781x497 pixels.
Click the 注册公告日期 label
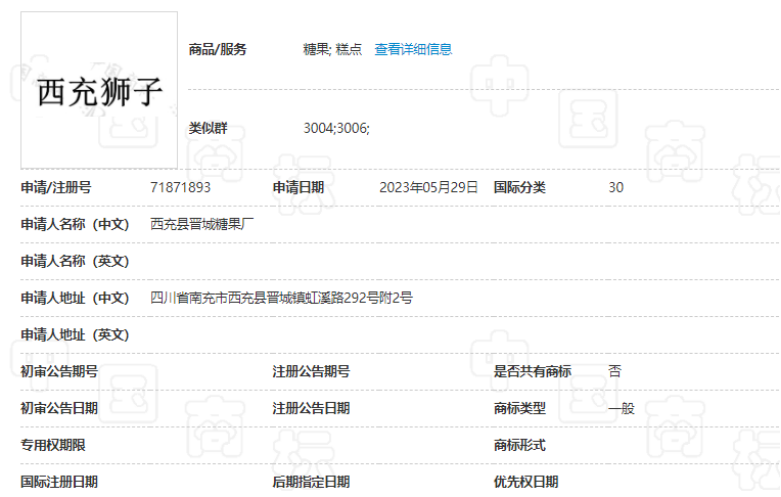coord(311,408)
